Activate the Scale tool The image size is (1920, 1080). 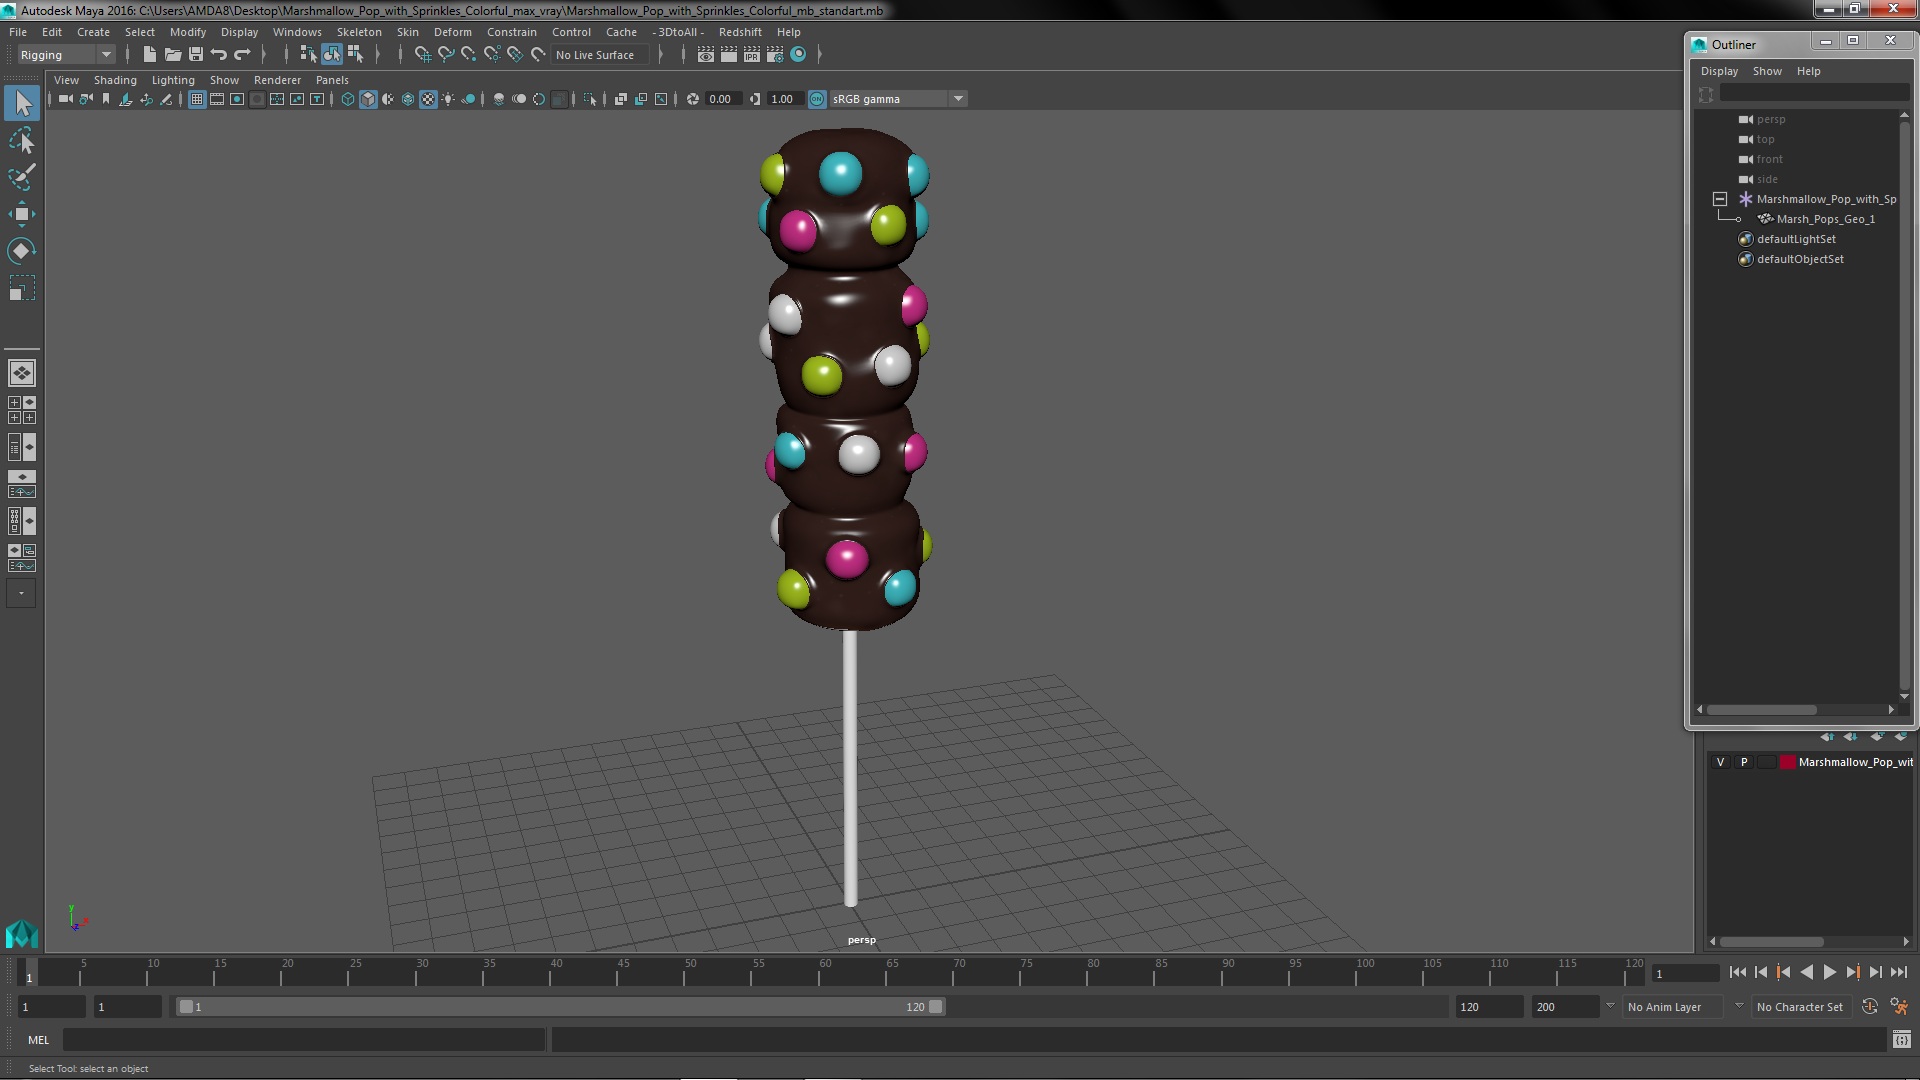pos(22,288)
